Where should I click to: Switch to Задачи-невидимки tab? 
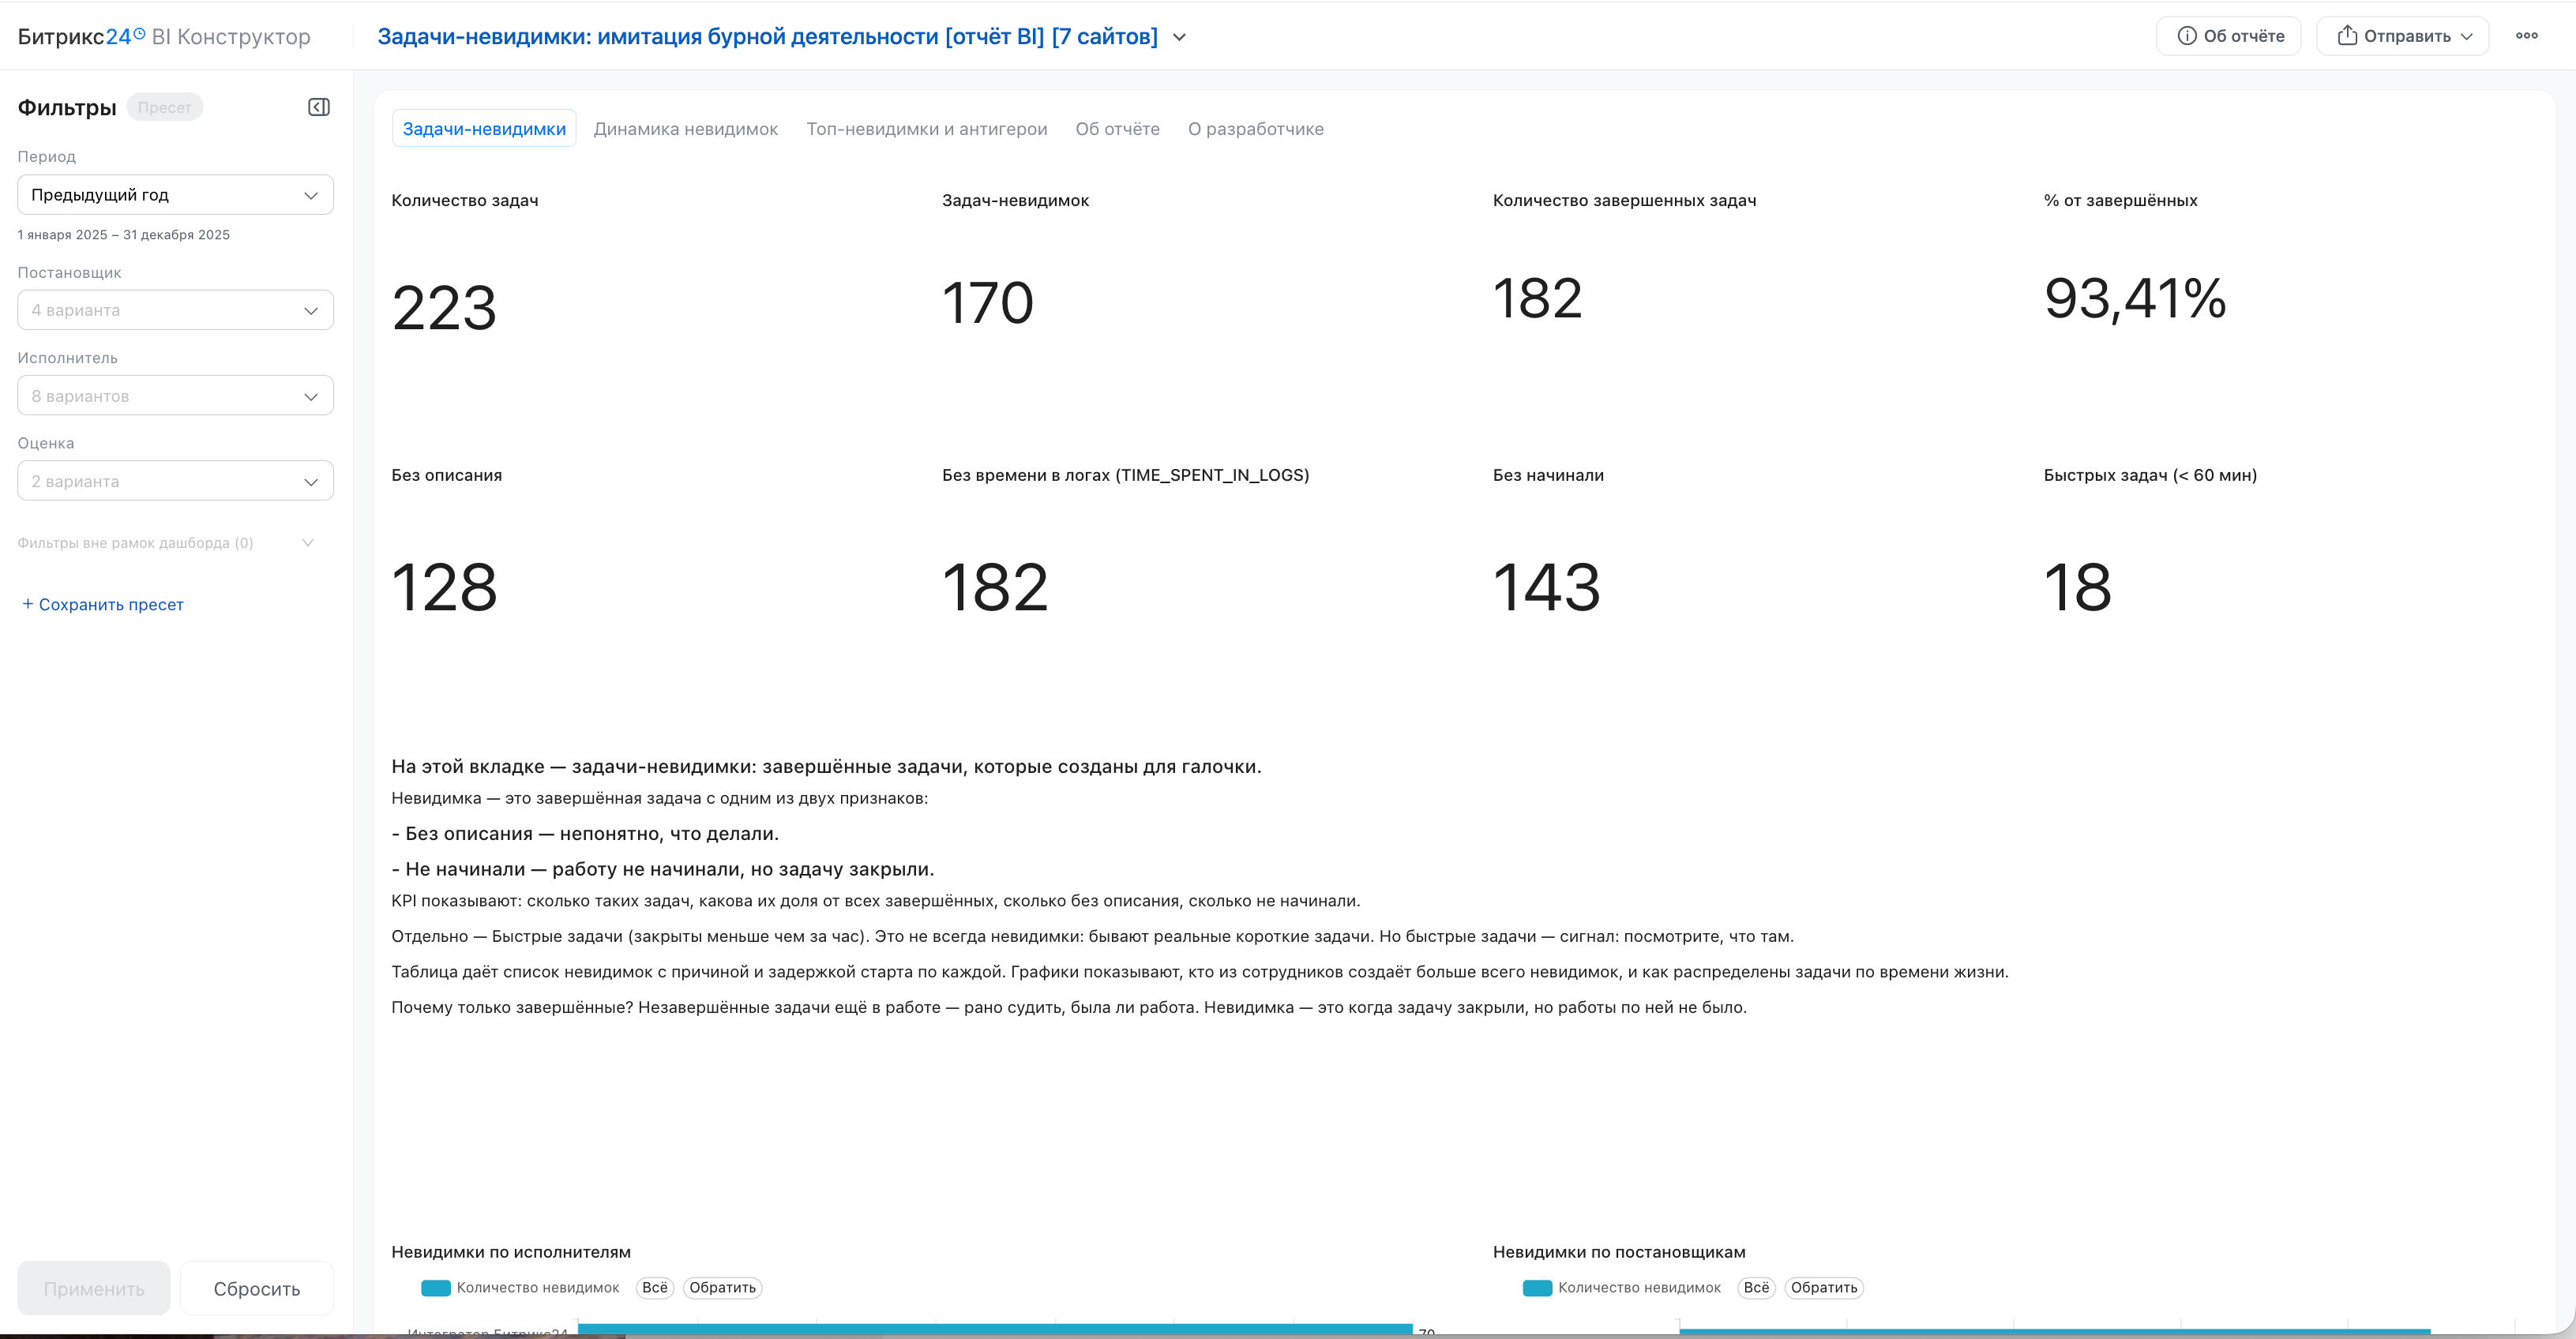484,128
